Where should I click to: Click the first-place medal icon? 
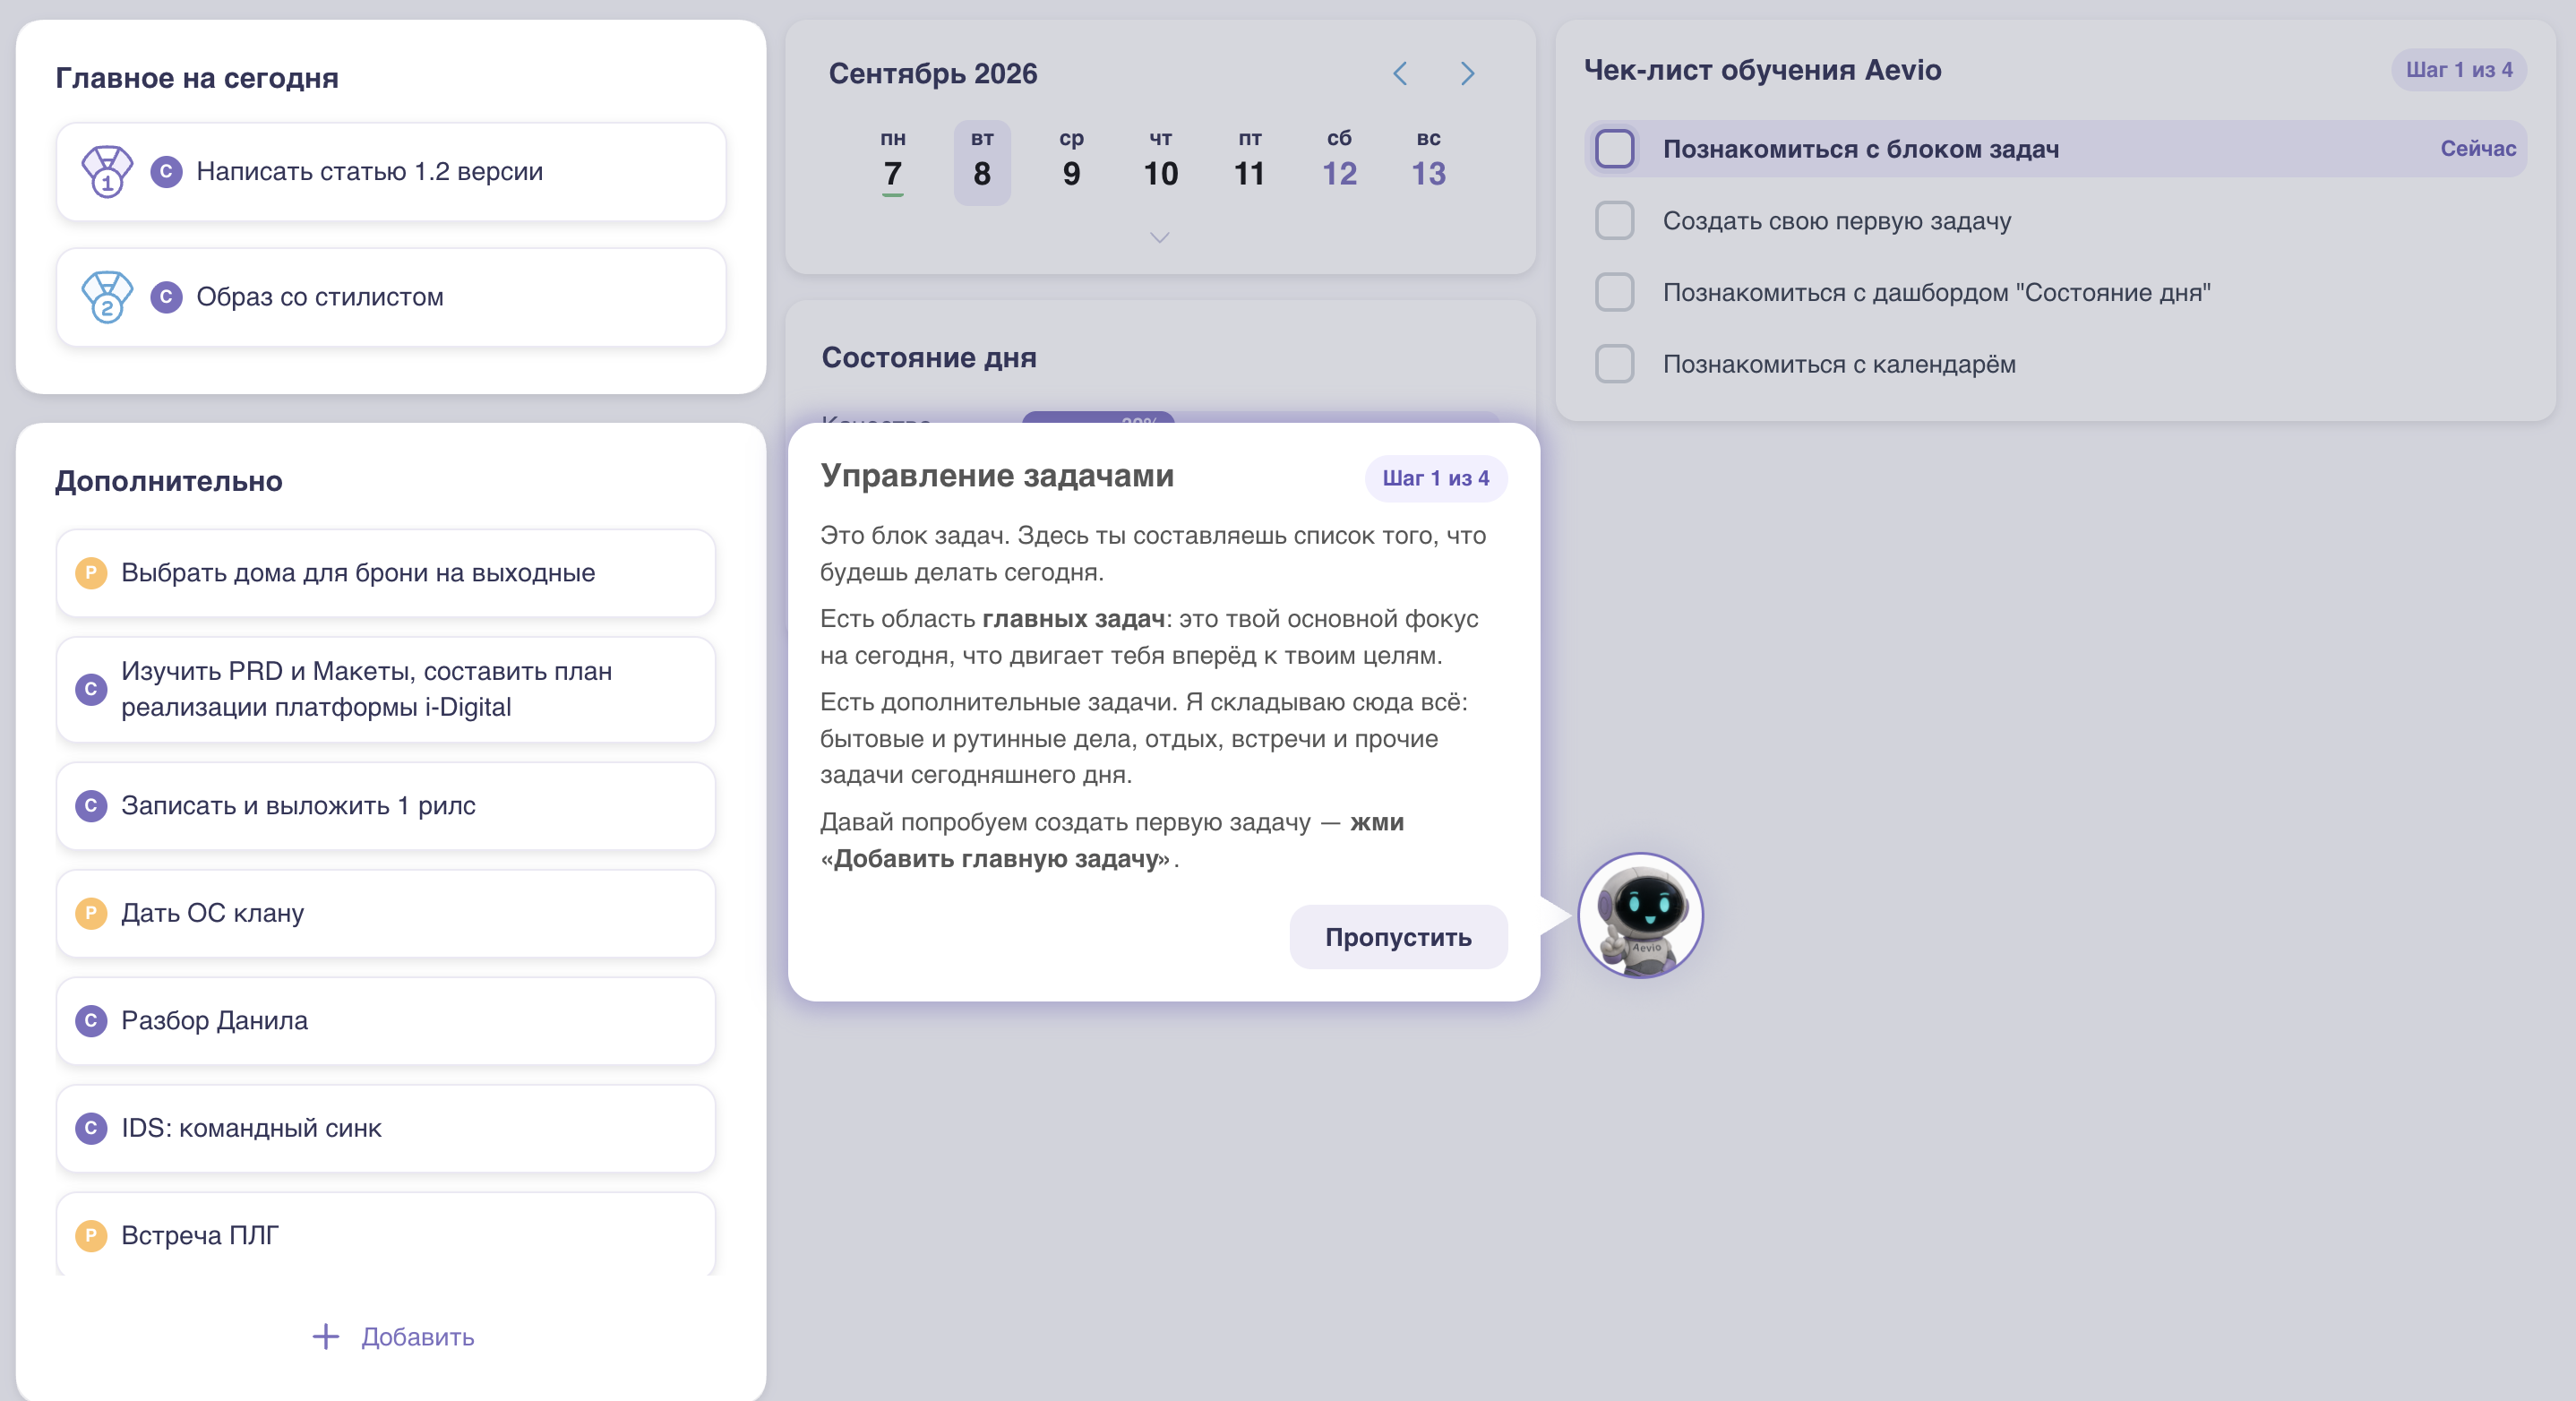[106, 172]
